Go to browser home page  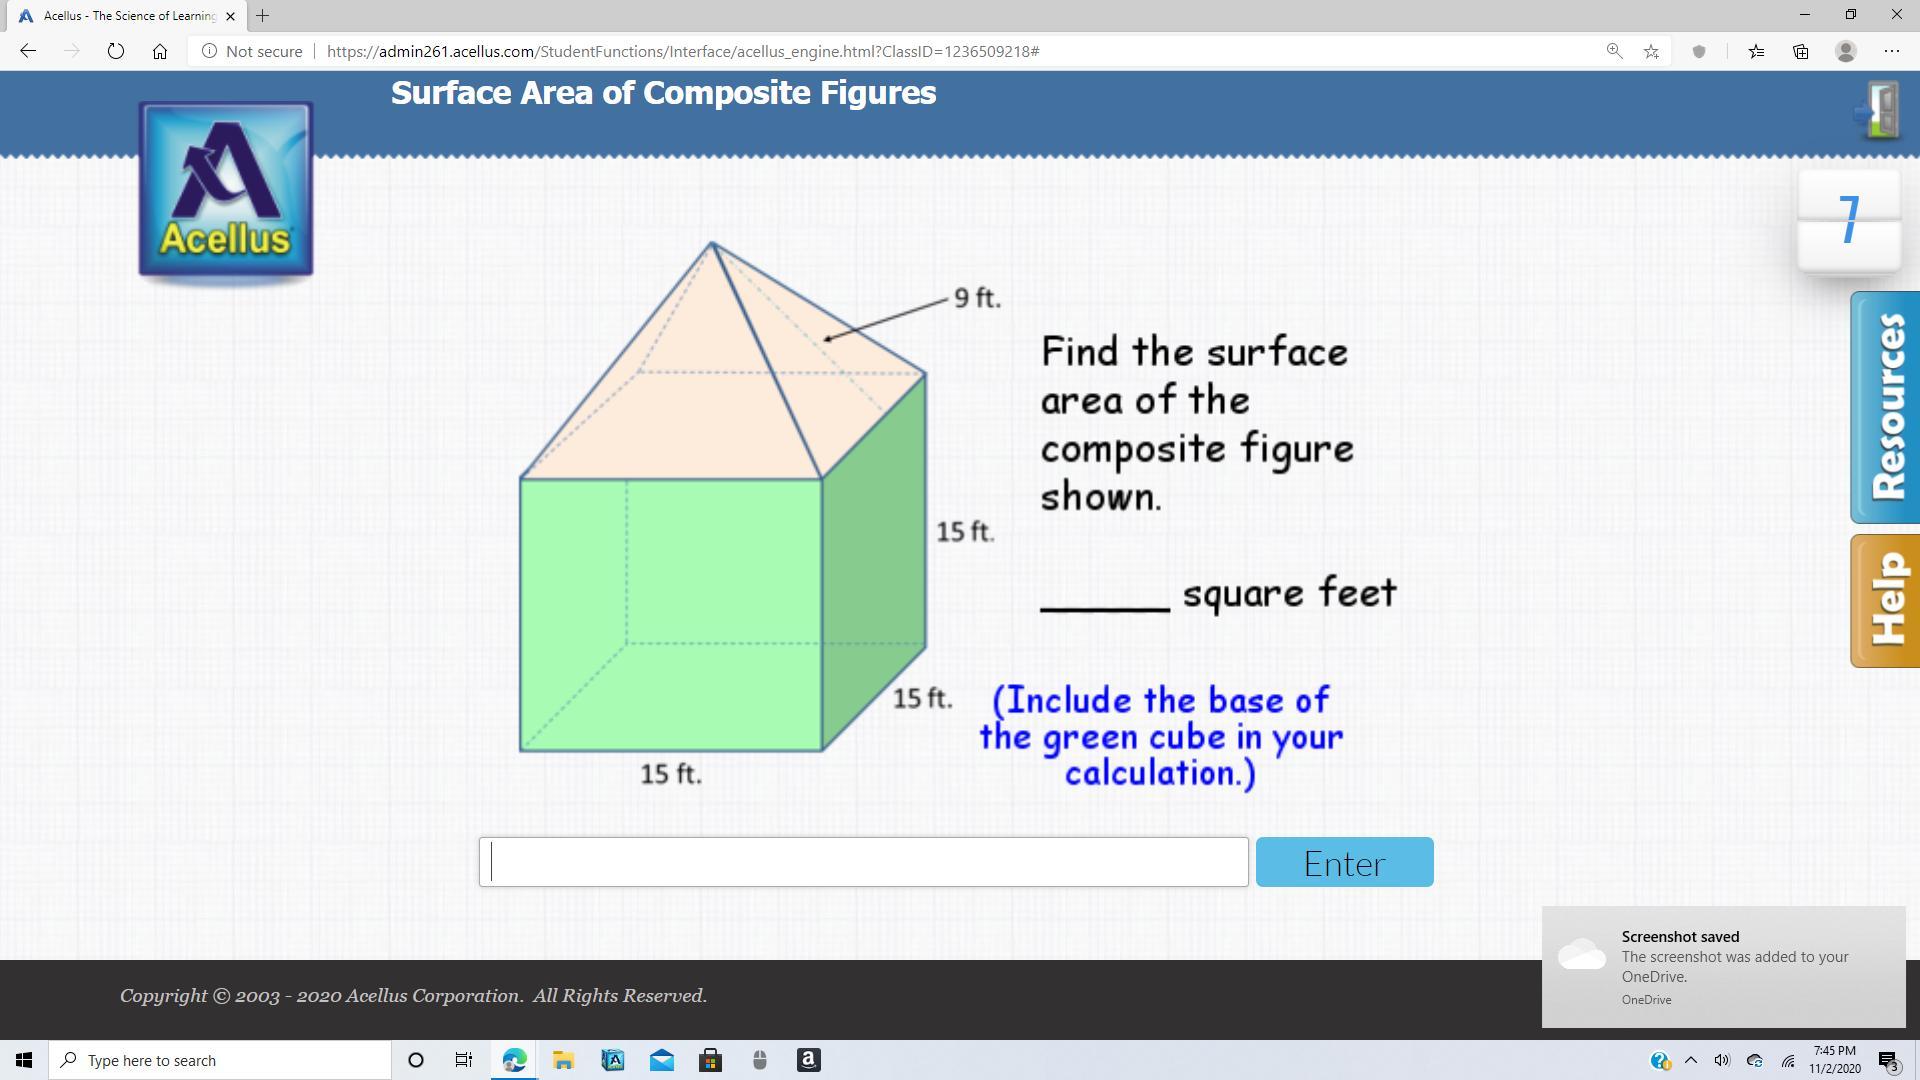click(x=160, y=51)
